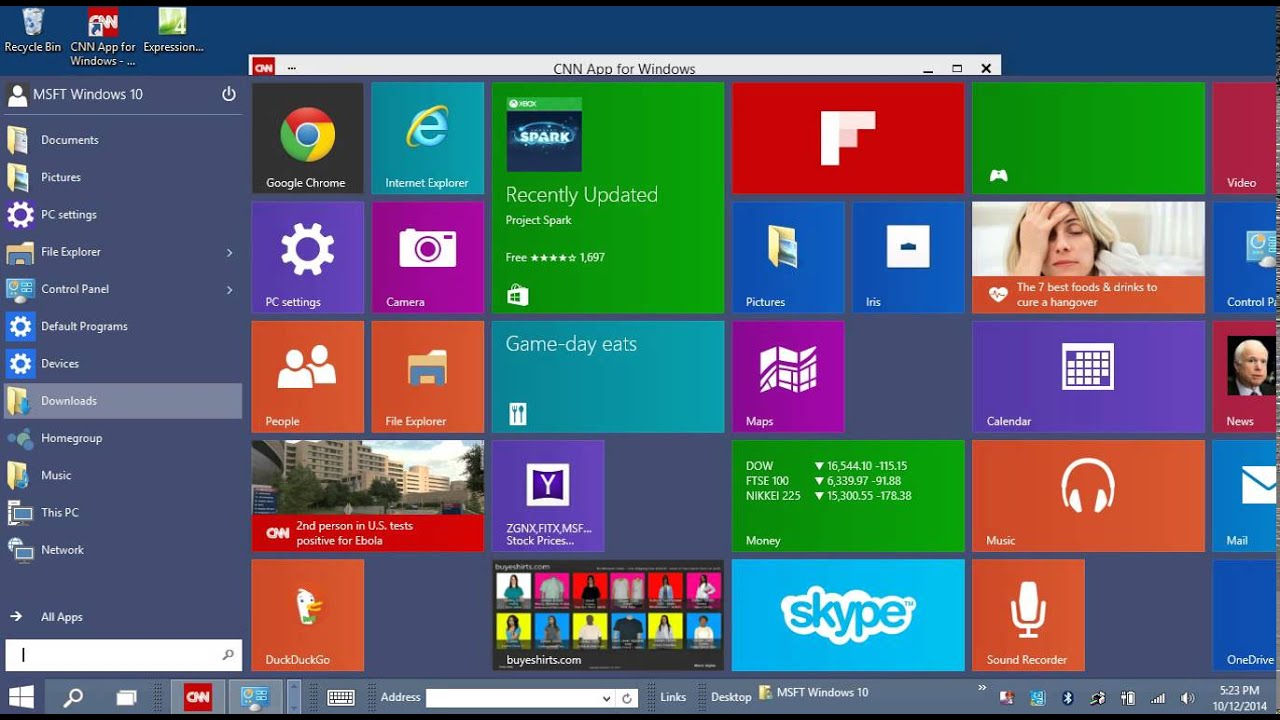Launch the Internet Explorer tile
Image resolution: width=1280 pixels, height=720 pixels.
(x=427, y=138)
